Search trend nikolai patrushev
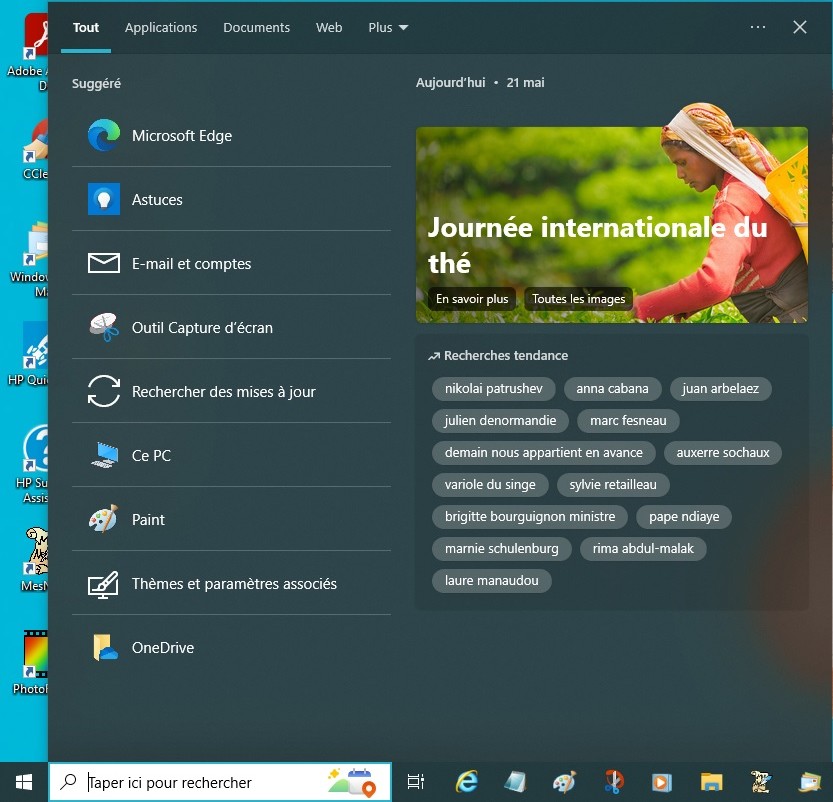This screenshot has width=833, height=802. (x=494, y=388)
